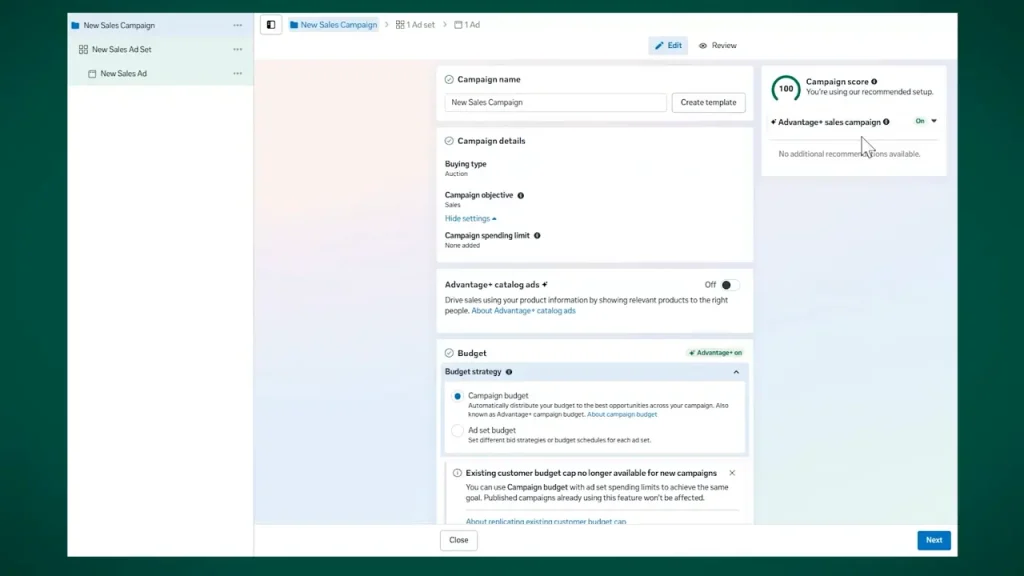
Task: Open the New Sales Ad Set options menu
Action: point(238,50)
